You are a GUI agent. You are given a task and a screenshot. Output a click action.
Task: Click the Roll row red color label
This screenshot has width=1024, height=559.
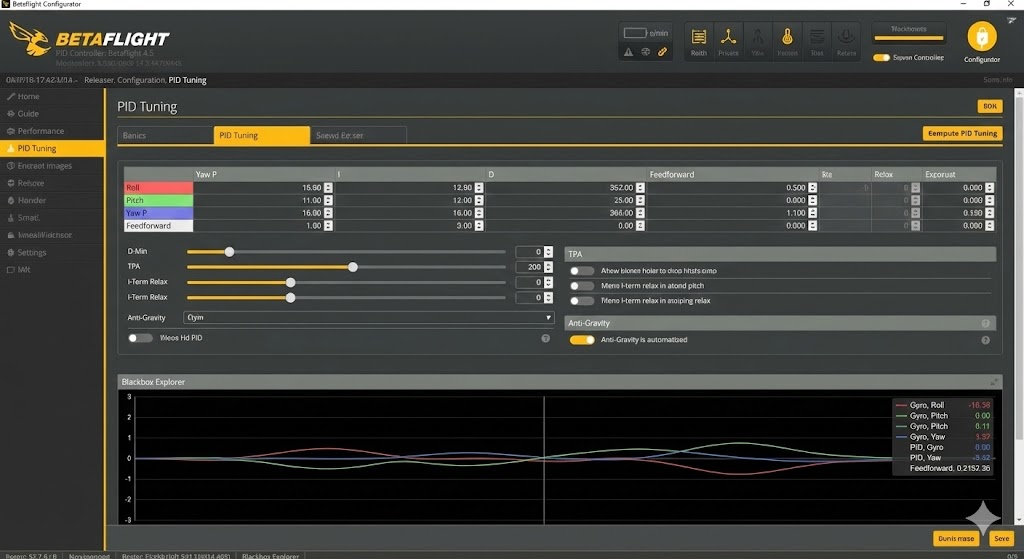[159, 187]
